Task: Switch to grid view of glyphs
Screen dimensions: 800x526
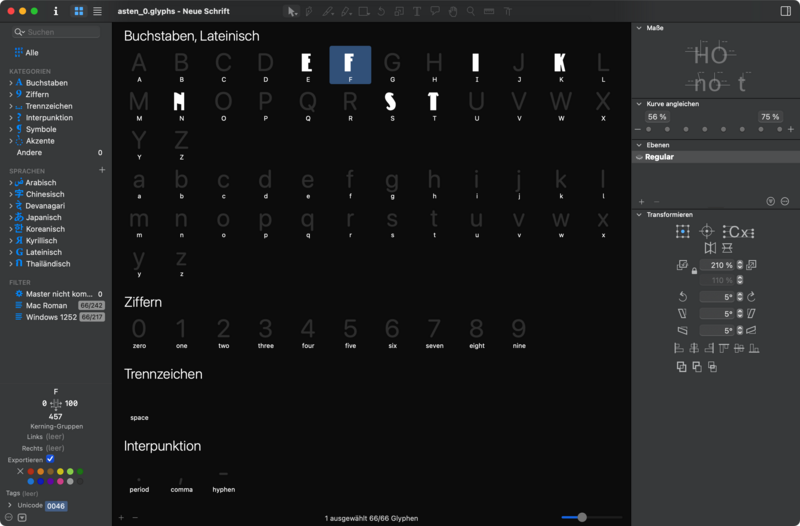Action: pos(79,11)
